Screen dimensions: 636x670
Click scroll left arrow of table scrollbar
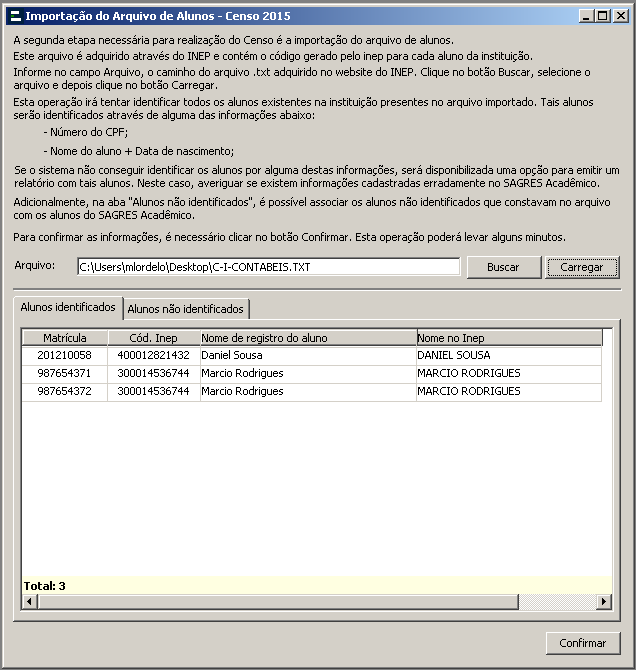coord(29,601)
